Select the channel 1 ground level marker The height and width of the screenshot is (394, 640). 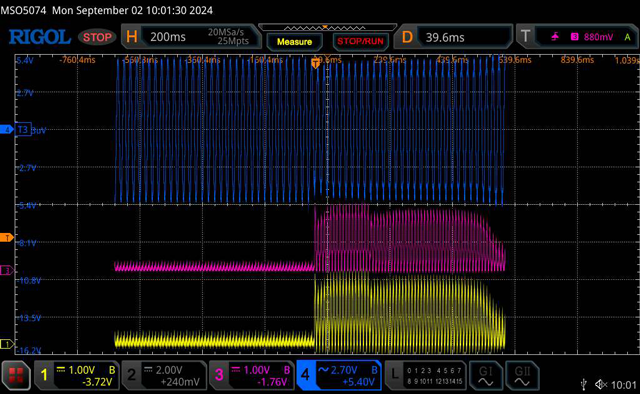tap(7, 344)
